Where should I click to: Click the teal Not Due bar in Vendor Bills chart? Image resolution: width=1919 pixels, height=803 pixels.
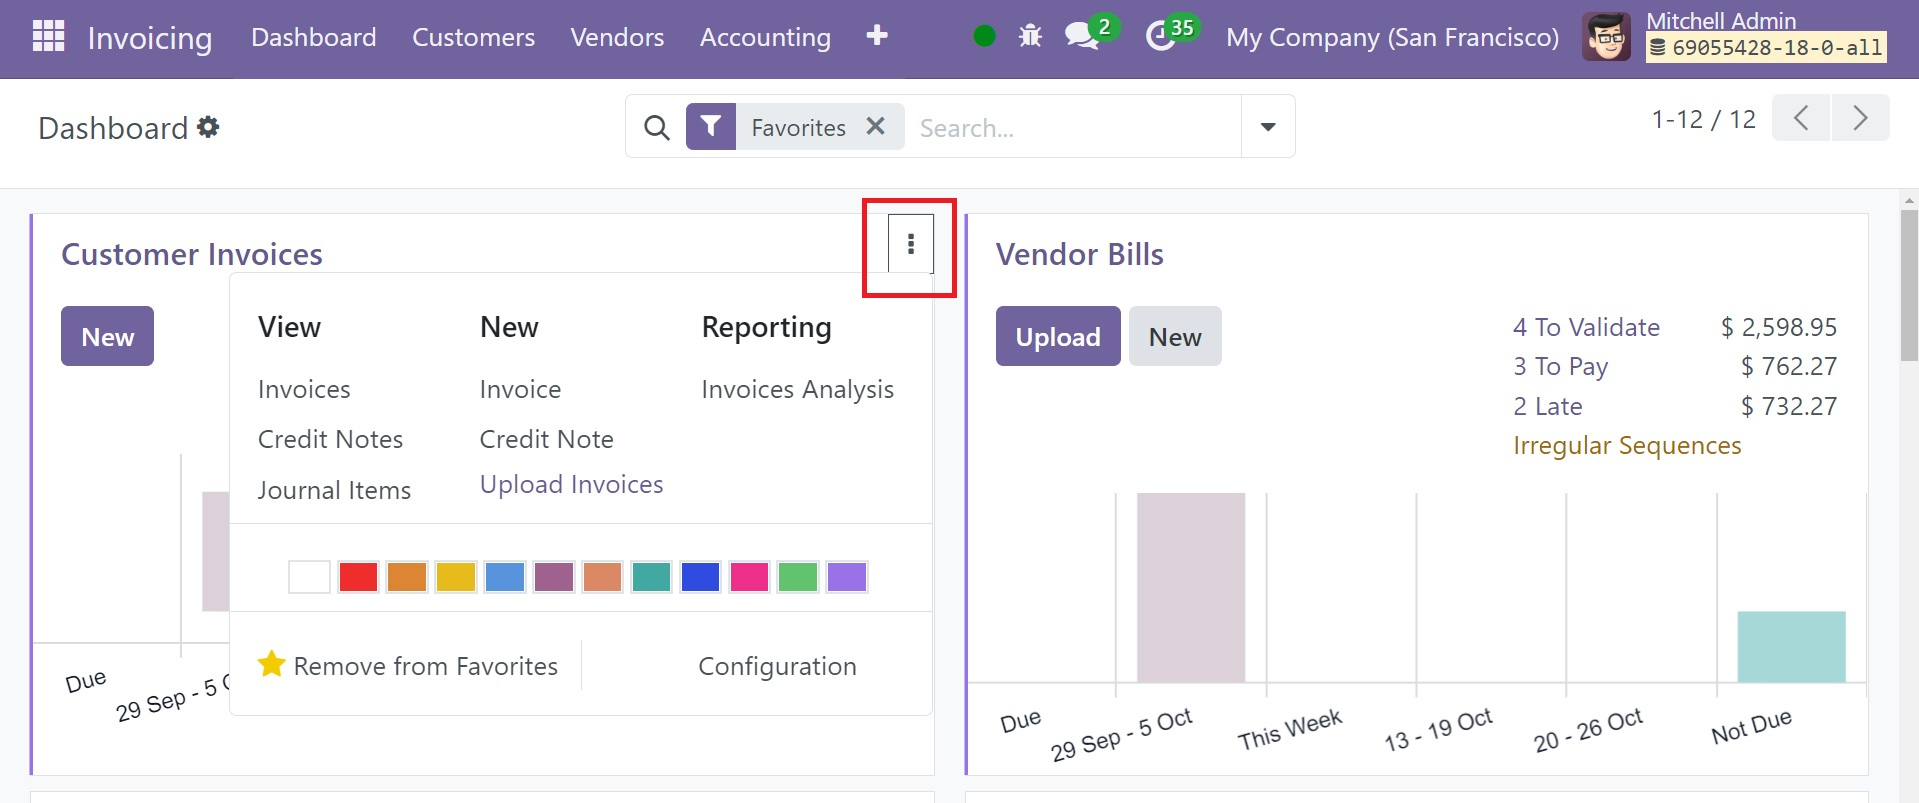(1791, 647)
